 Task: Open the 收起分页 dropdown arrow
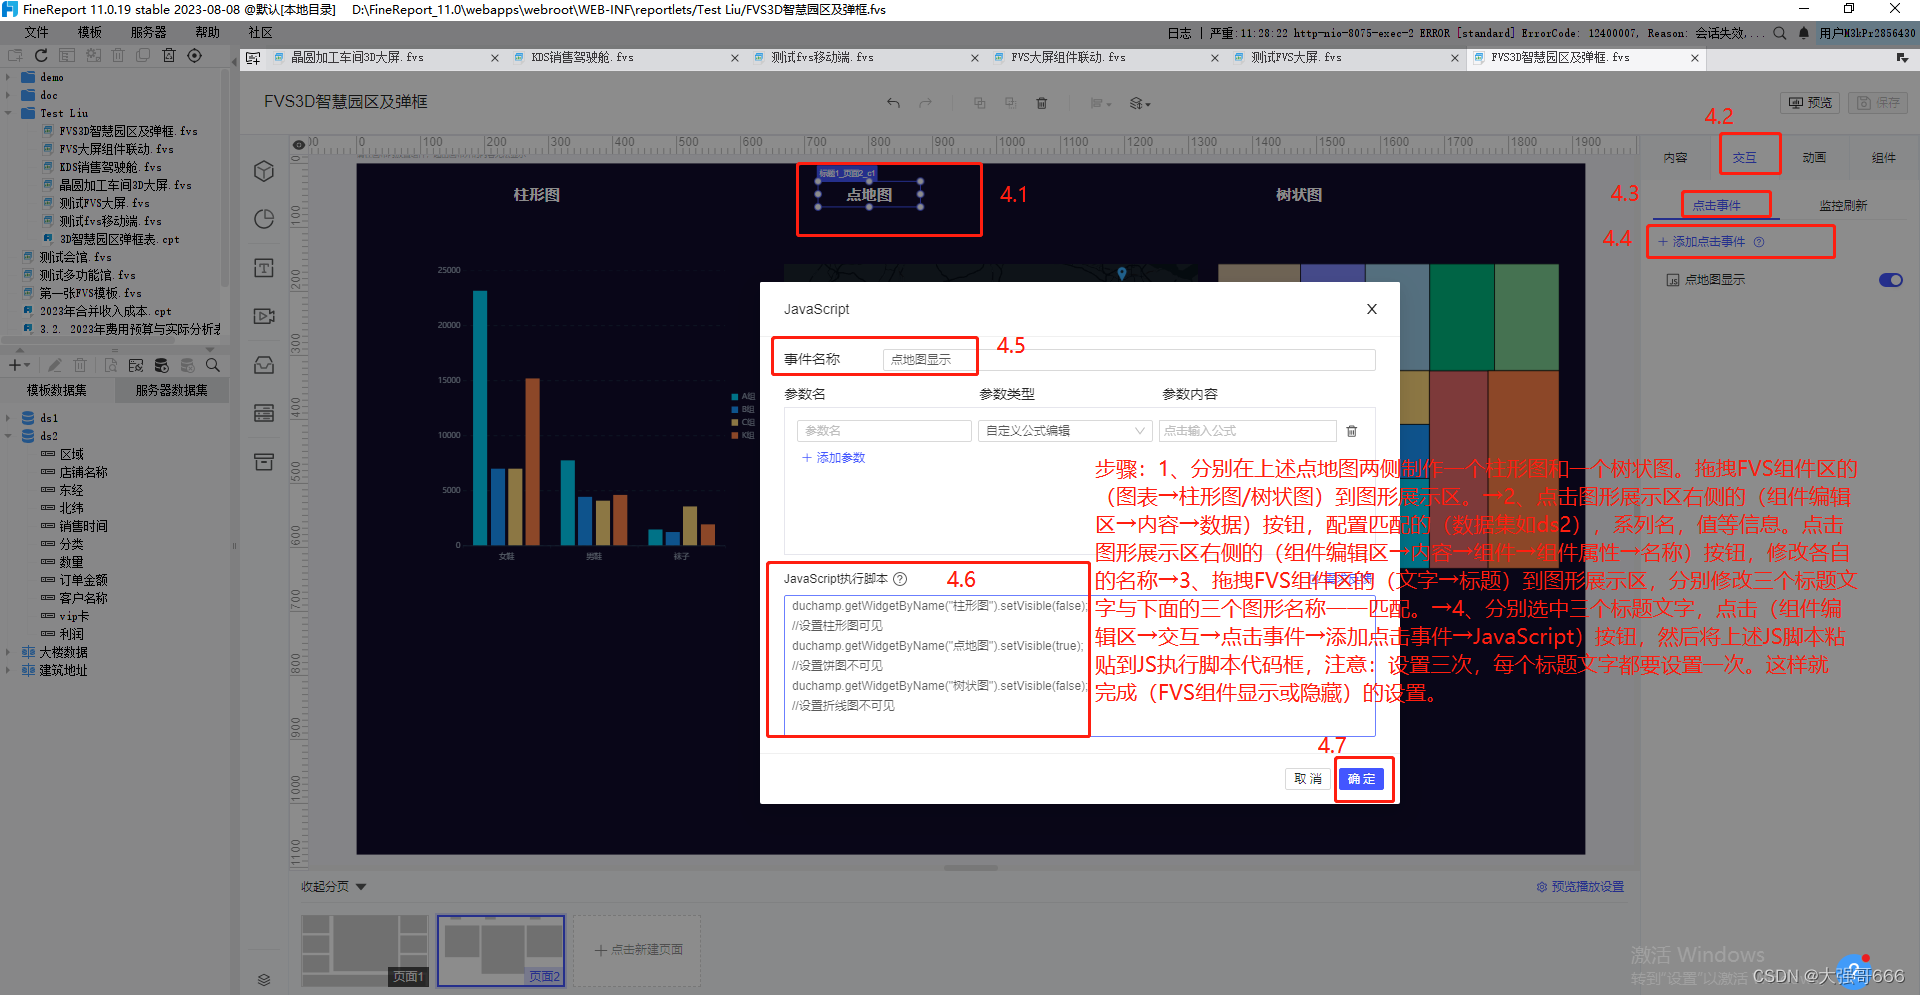[x=361, y=887]
